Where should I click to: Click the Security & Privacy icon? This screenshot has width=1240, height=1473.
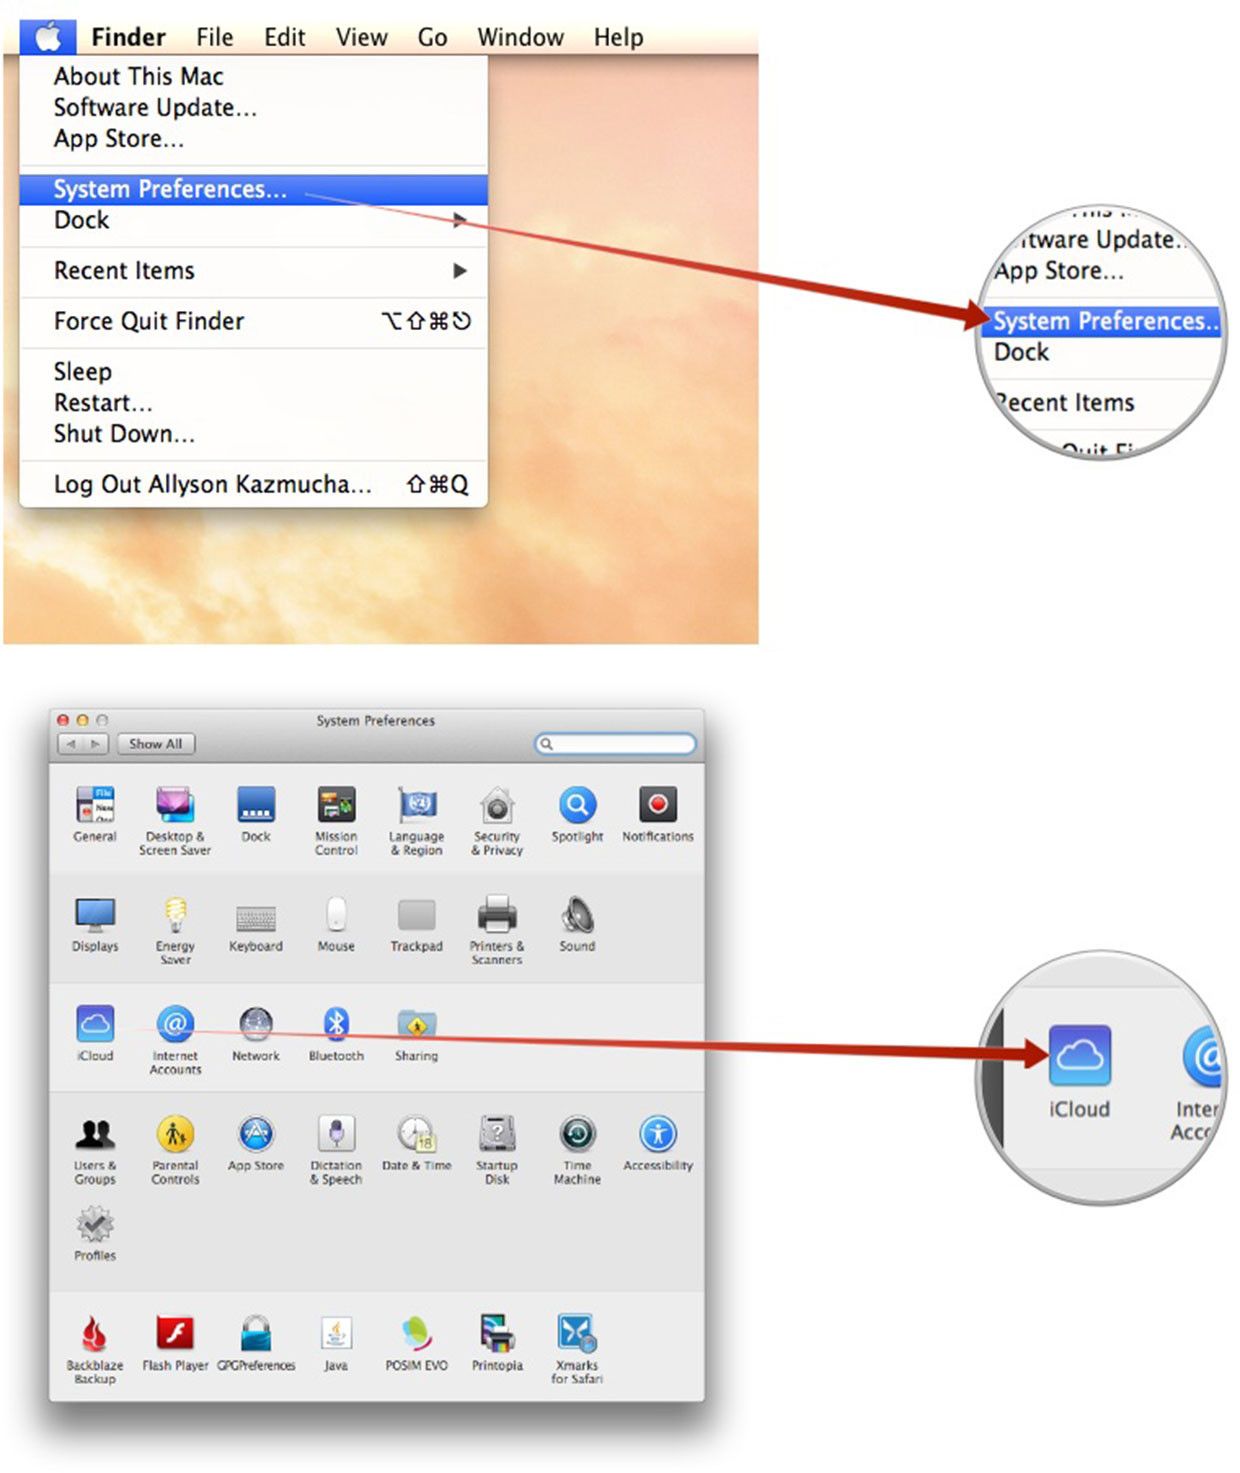click(497, 806)
